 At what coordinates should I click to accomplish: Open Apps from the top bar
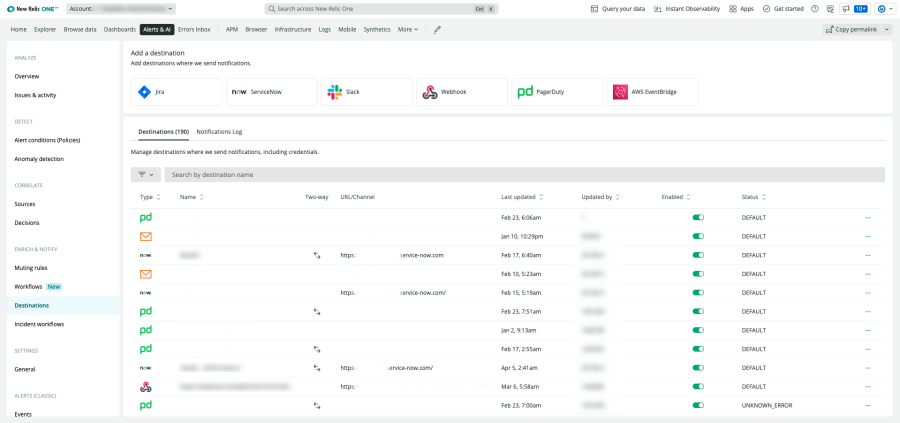[x=740, y=8]
